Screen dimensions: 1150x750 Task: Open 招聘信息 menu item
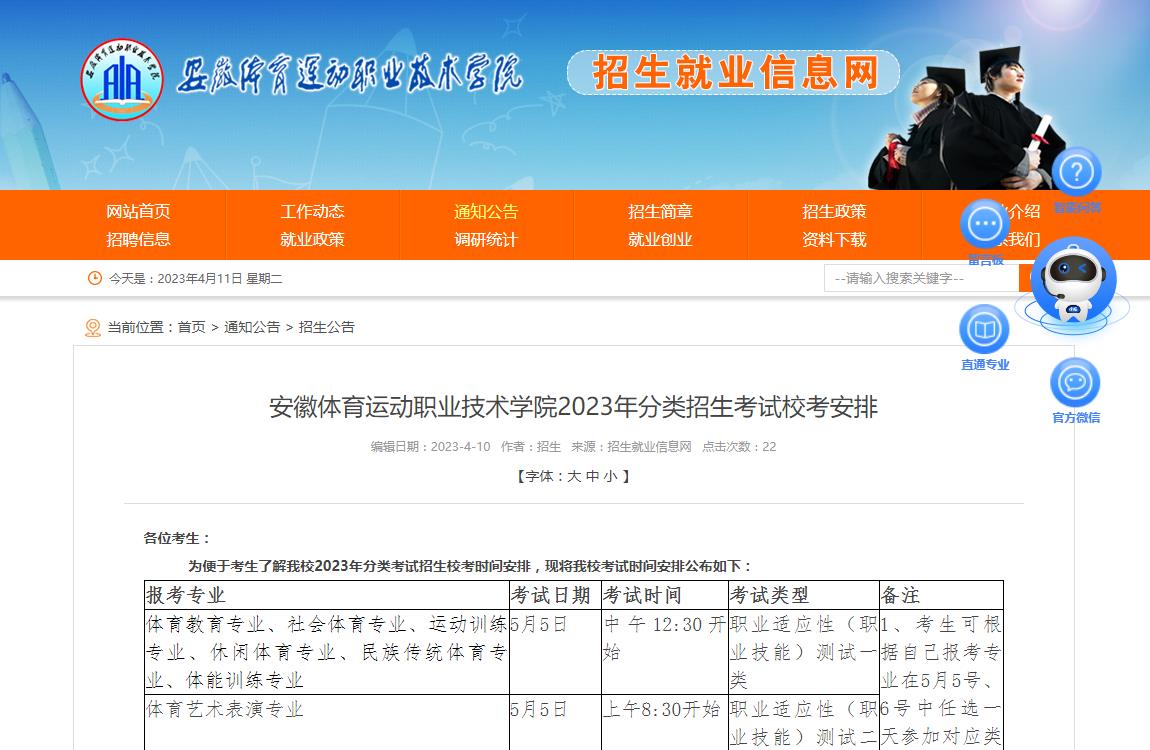point(138,240)
